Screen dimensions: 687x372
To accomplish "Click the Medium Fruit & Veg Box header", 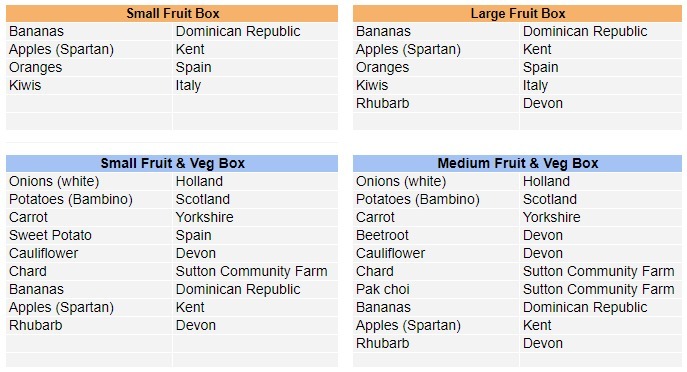I will pyautogui.click(x=517, y=163).
